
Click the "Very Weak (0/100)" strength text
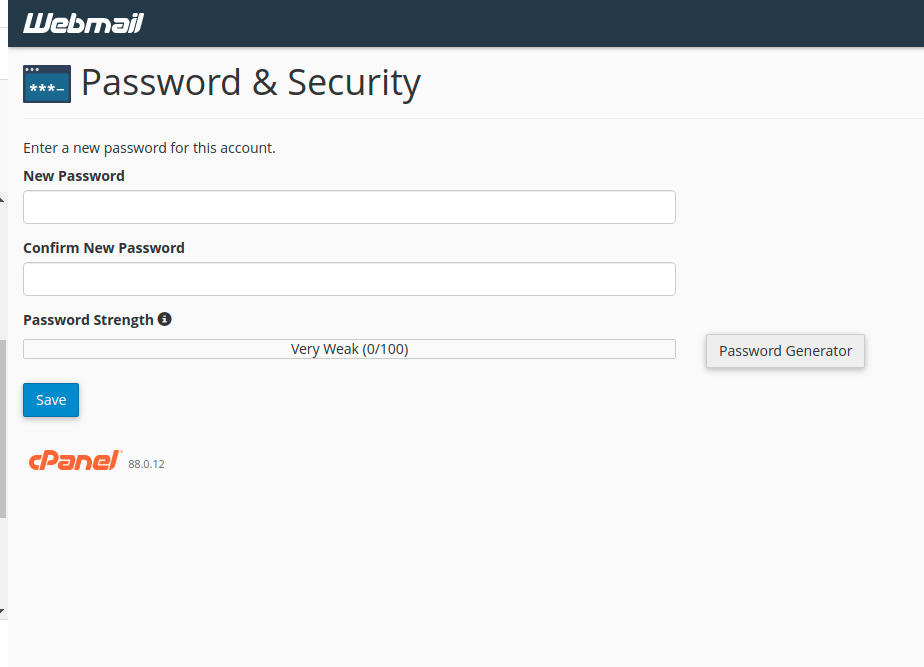tap(349, 349)
